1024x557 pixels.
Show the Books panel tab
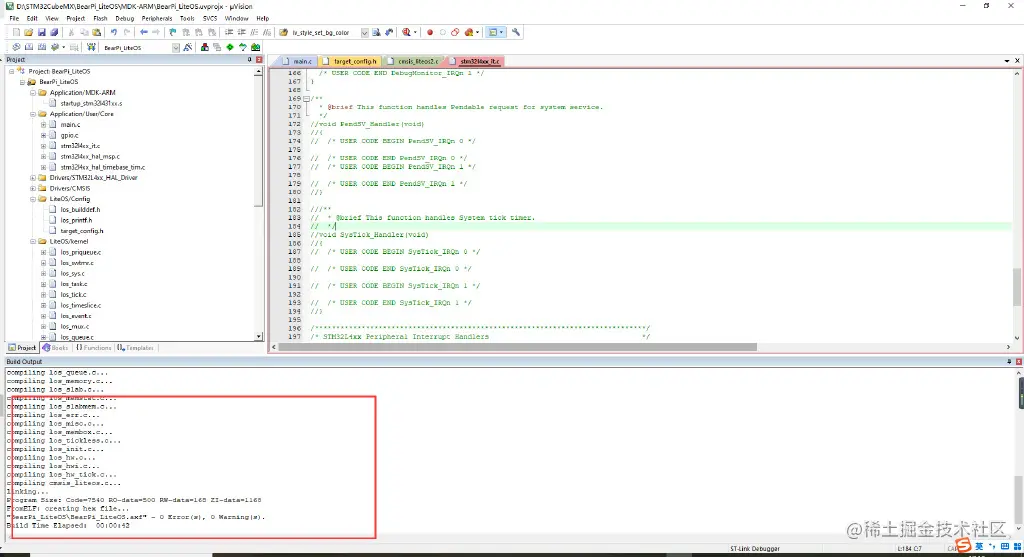click(56, 348)
